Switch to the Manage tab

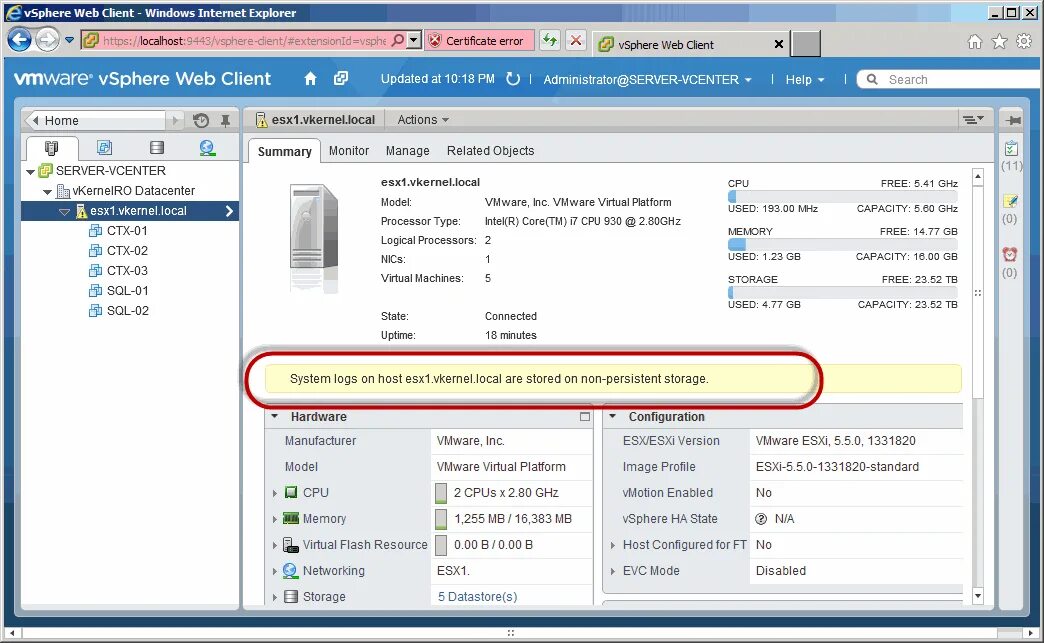click(407, 151)
